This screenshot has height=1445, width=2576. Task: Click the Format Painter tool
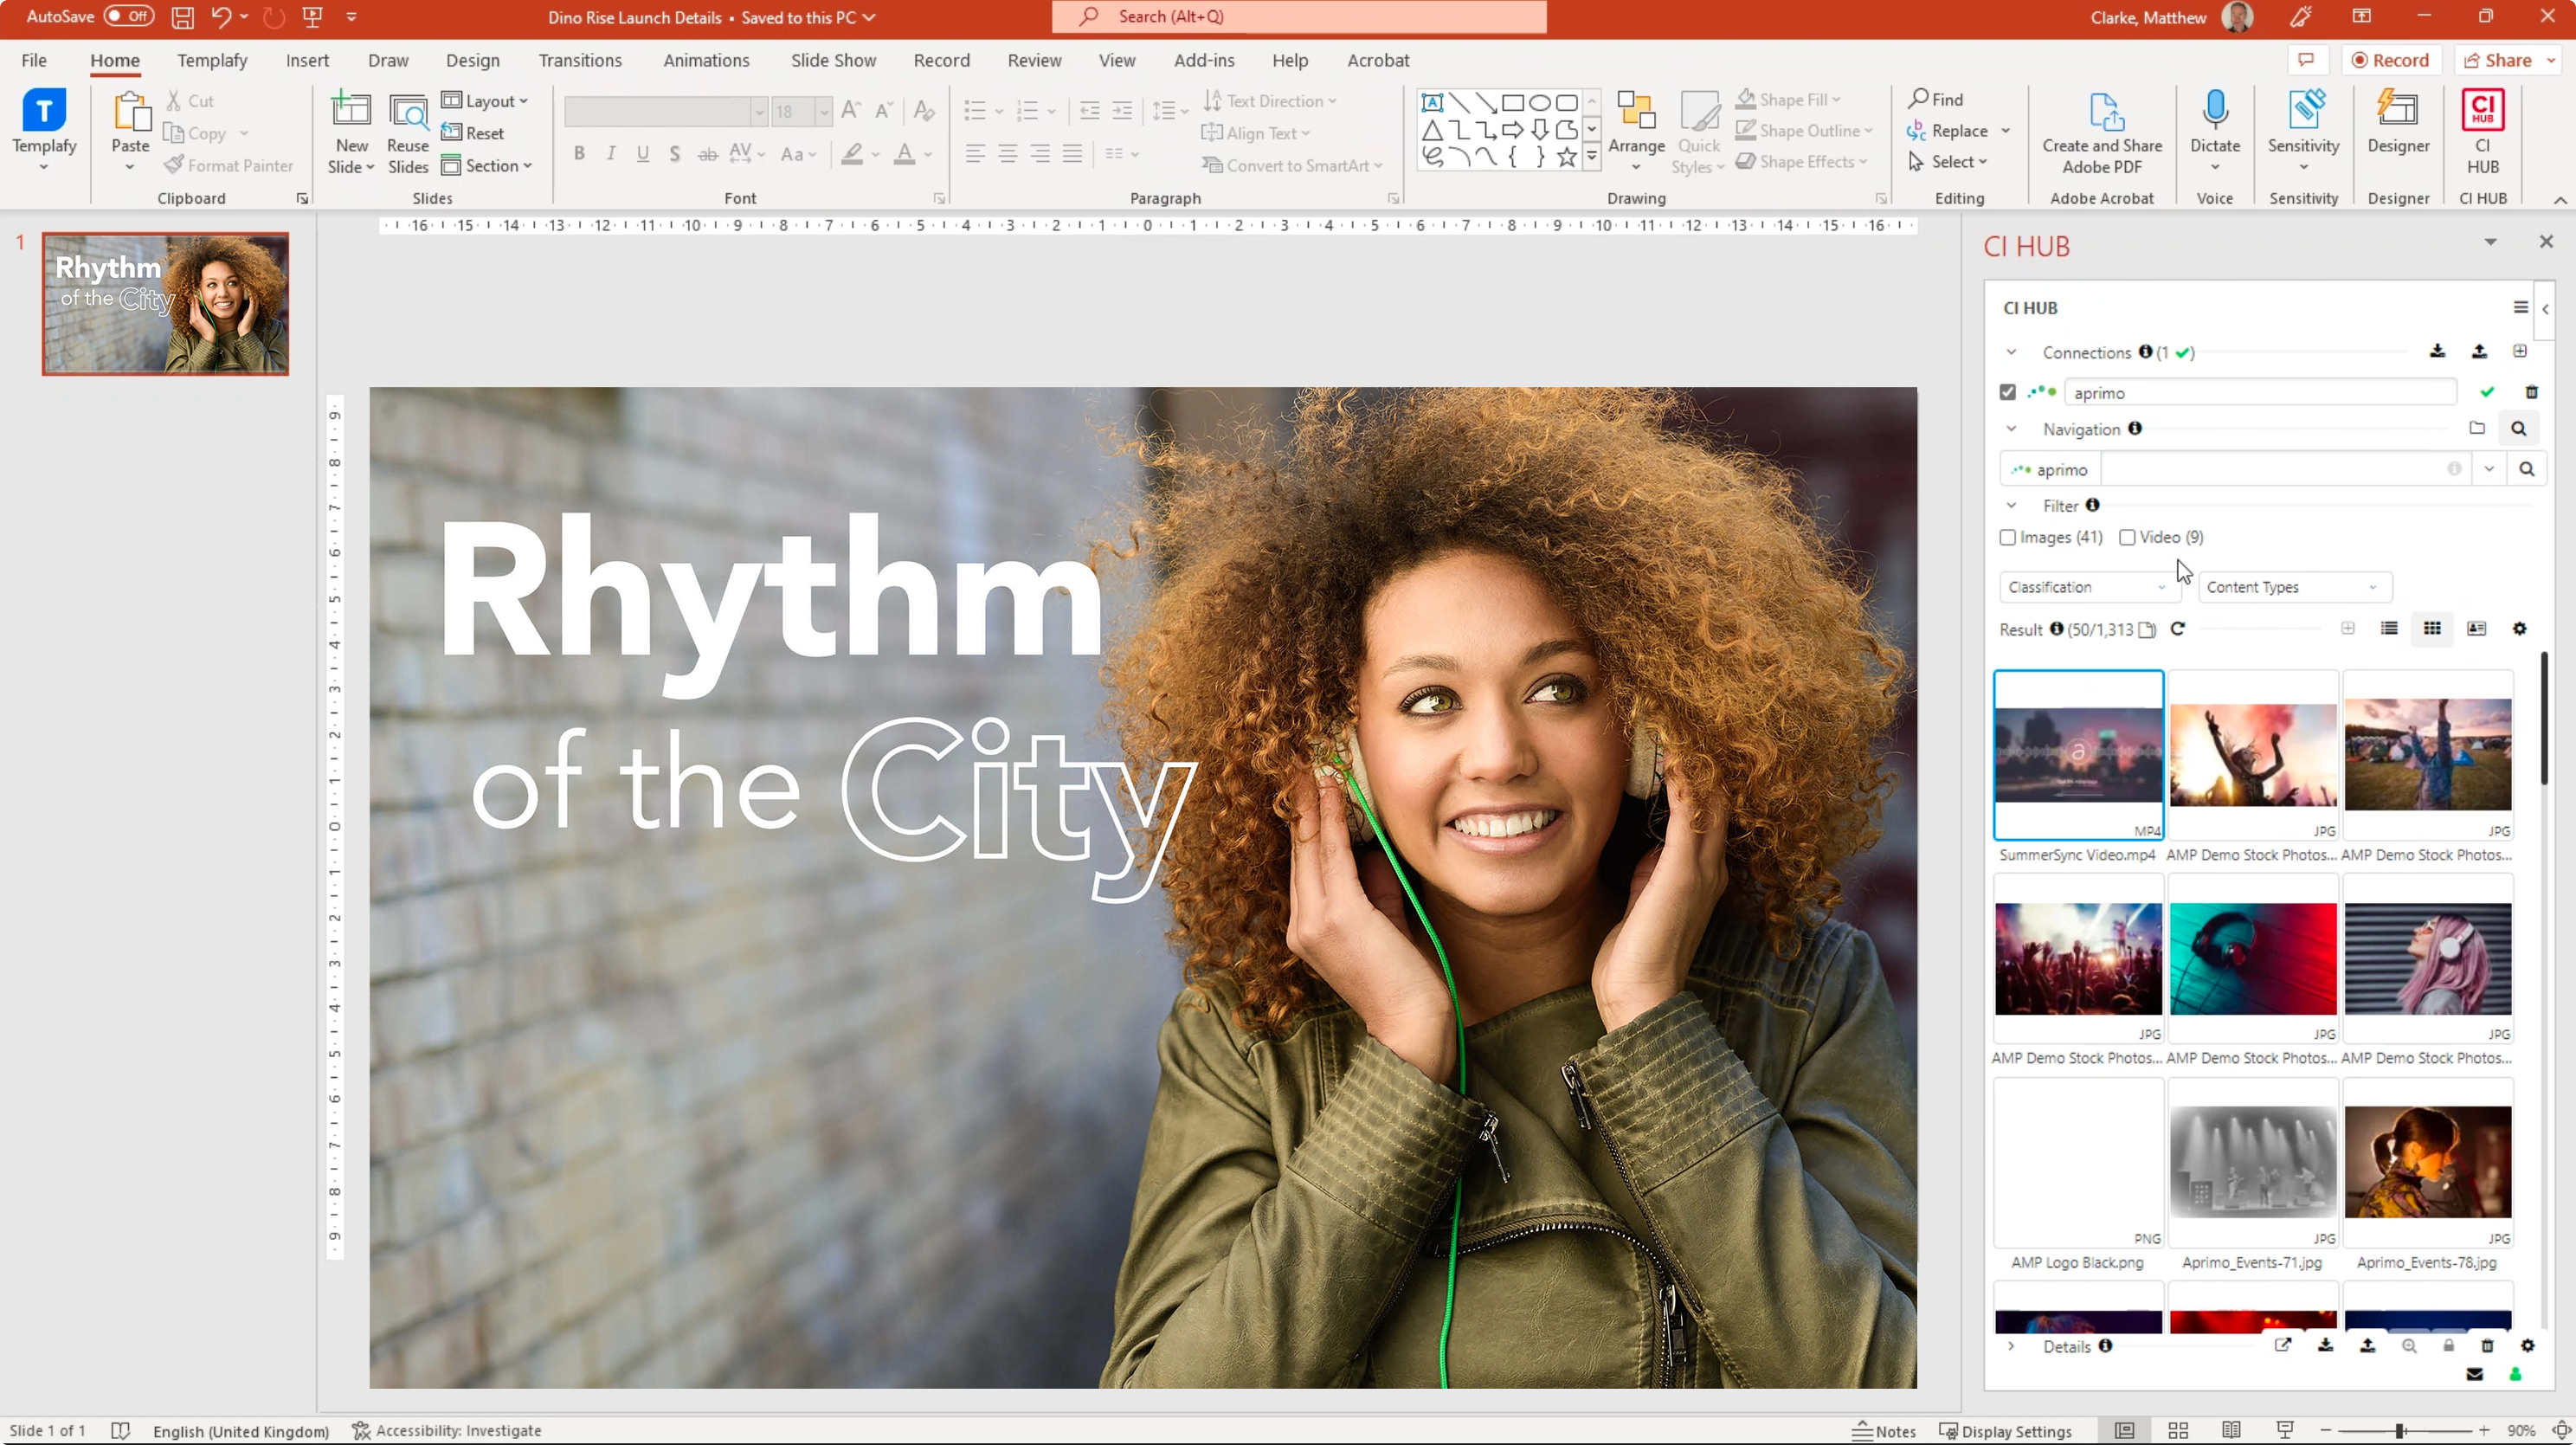click(x=229, y=165)
